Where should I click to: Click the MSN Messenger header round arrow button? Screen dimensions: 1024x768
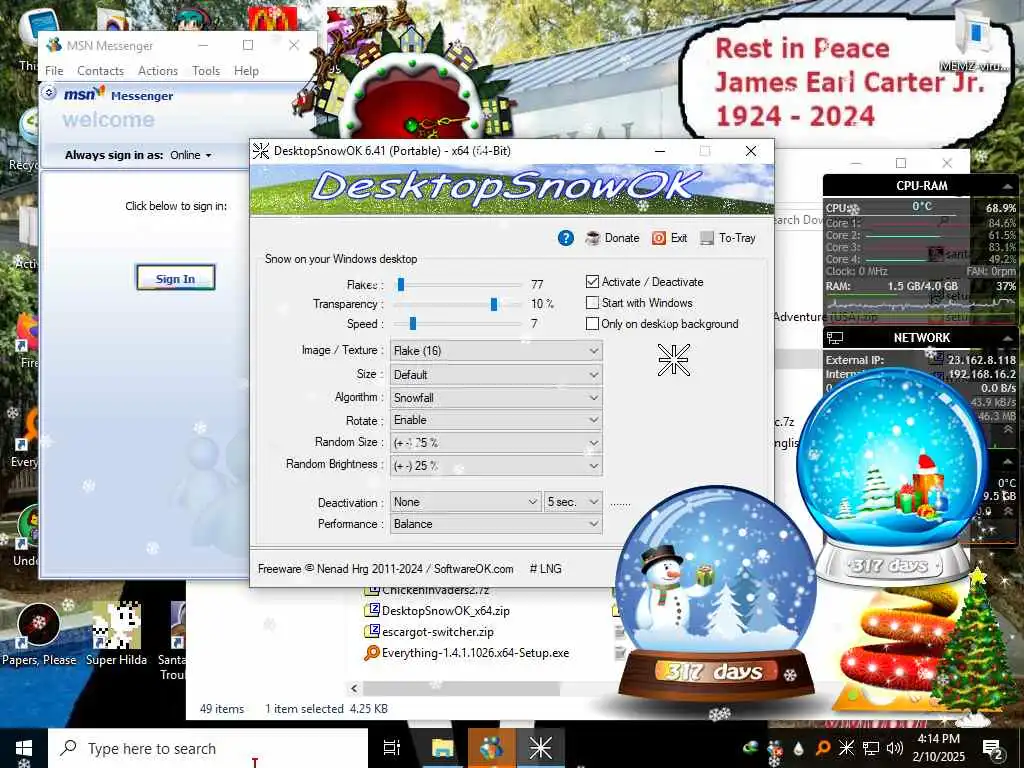pyautogui.click(x=49, y=93)
